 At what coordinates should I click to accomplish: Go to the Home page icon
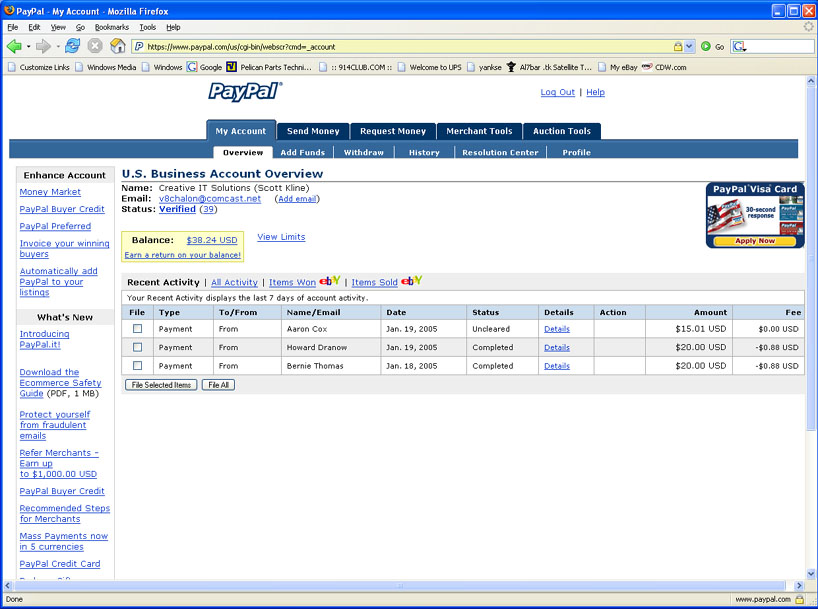(x=118, y=46)
